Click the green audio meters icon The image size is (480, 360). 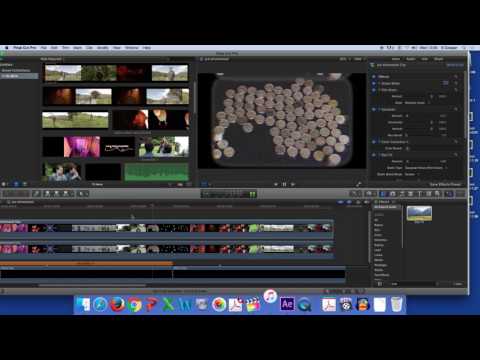tap(253, 194)
